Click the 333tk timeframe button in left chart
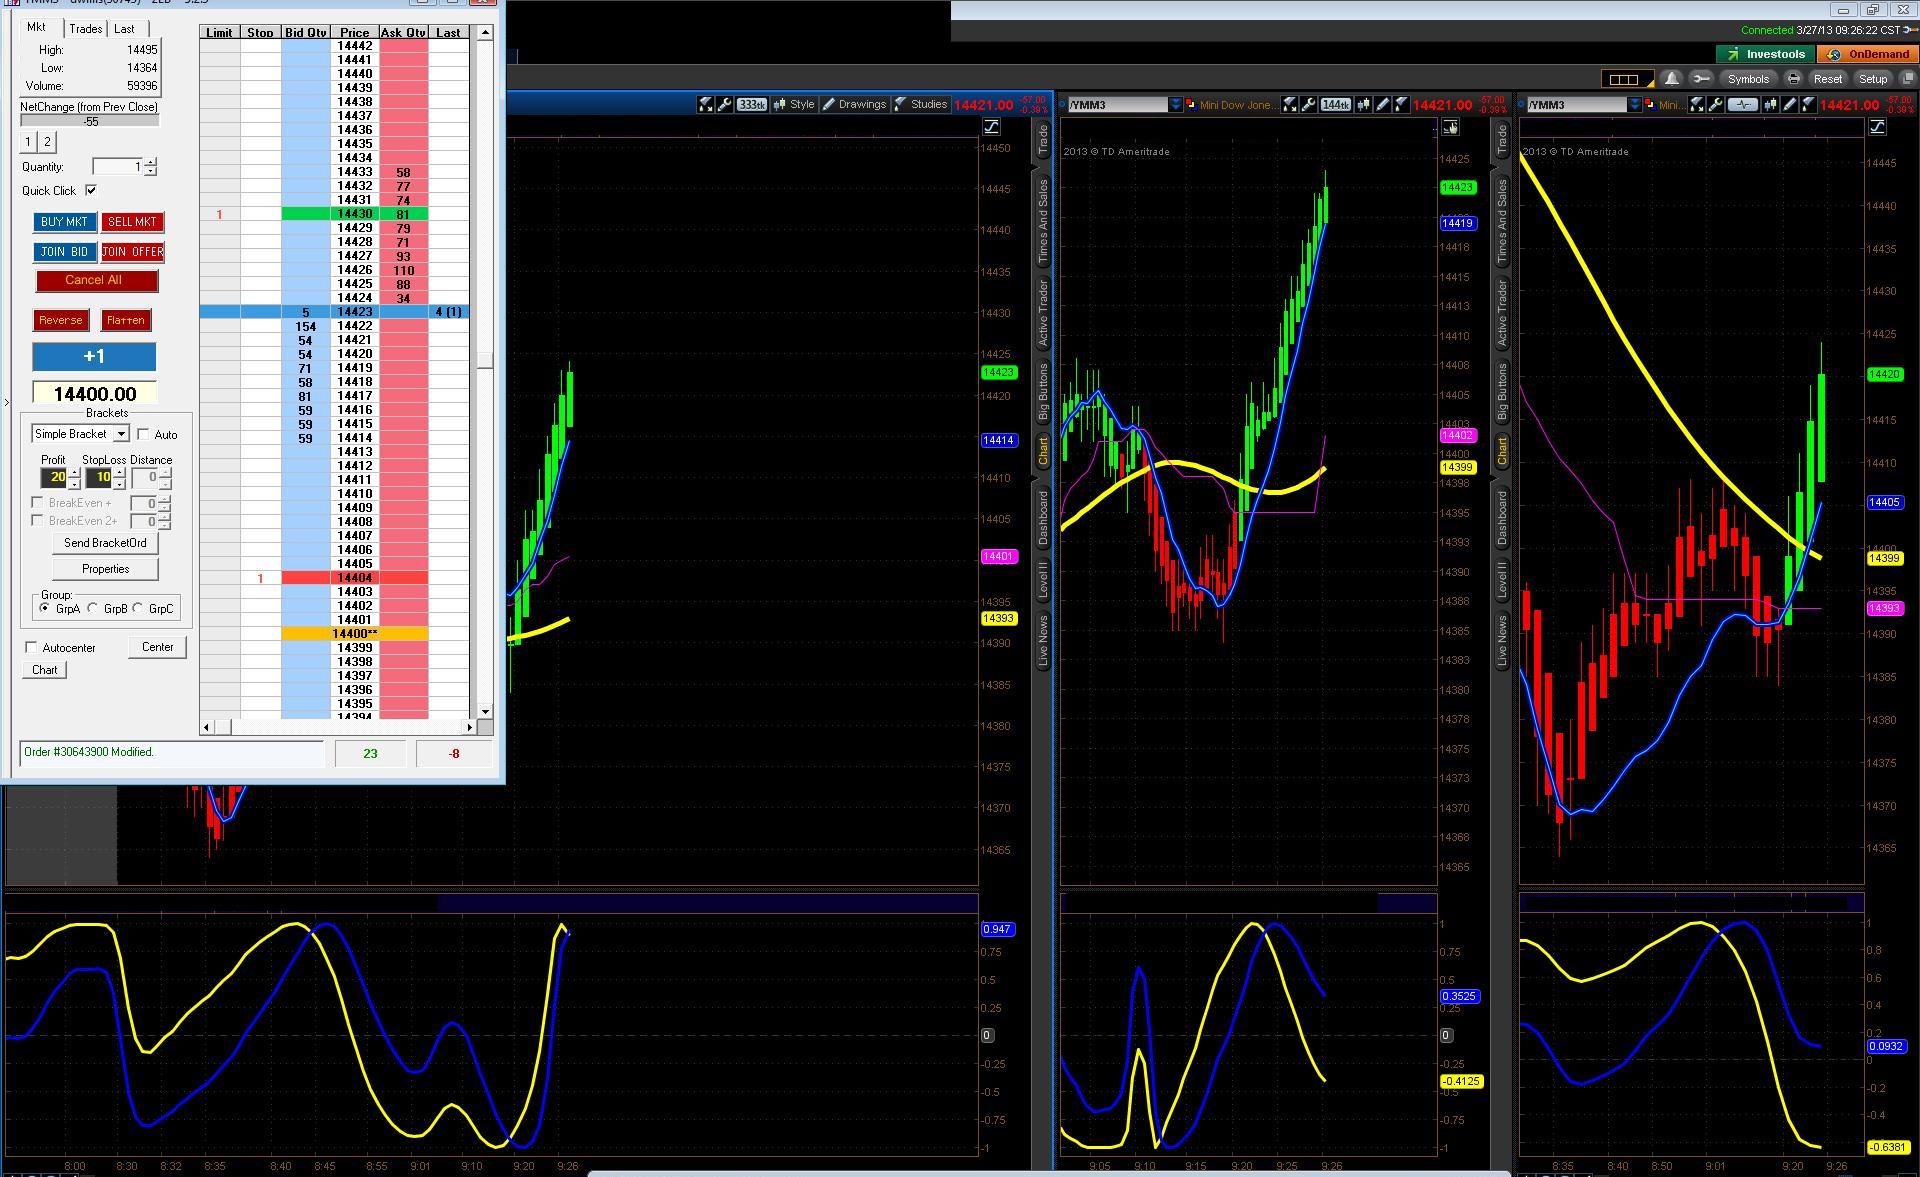The height and width of the screenshot is (1177, 1920). (x=751, y=104)
